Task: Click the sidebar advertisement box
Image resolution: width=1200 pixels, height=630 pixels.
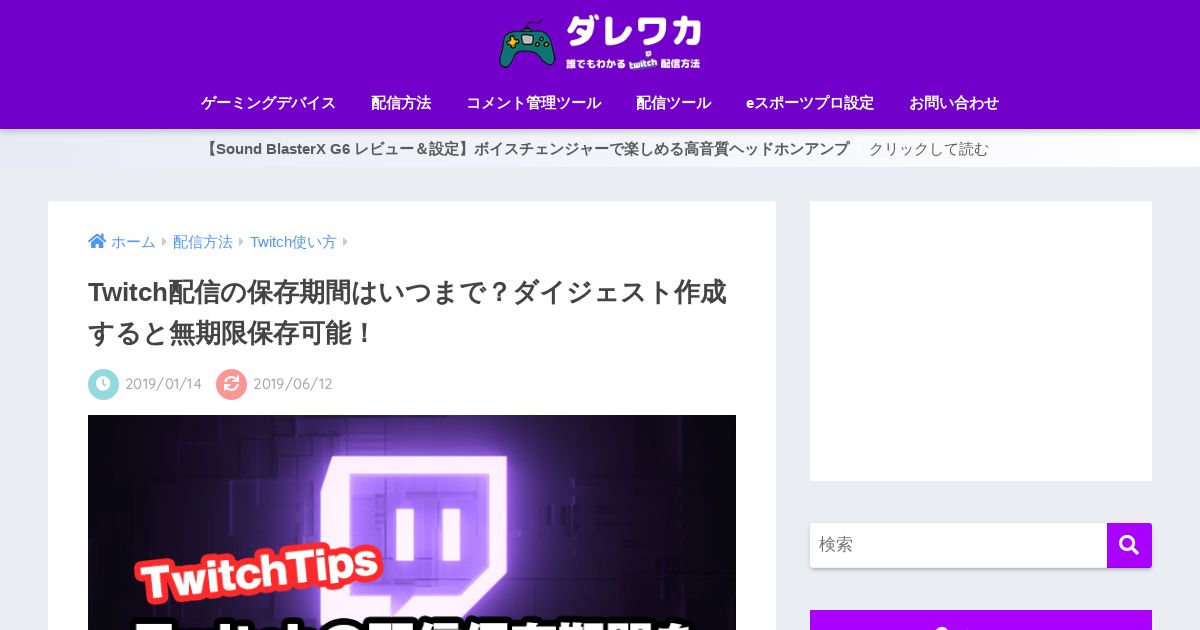Action: coord(981,341)
